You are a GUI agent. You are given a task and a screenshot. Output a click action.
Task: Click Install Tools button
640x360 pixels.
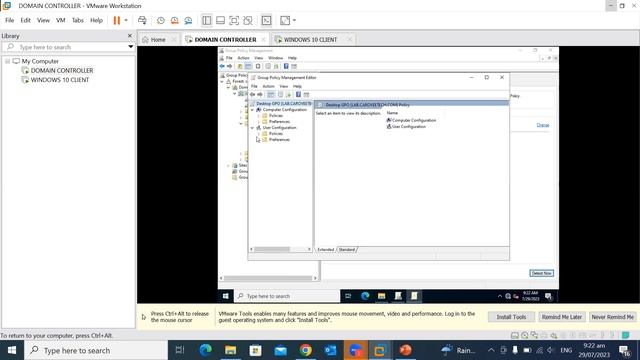point(511,317)
